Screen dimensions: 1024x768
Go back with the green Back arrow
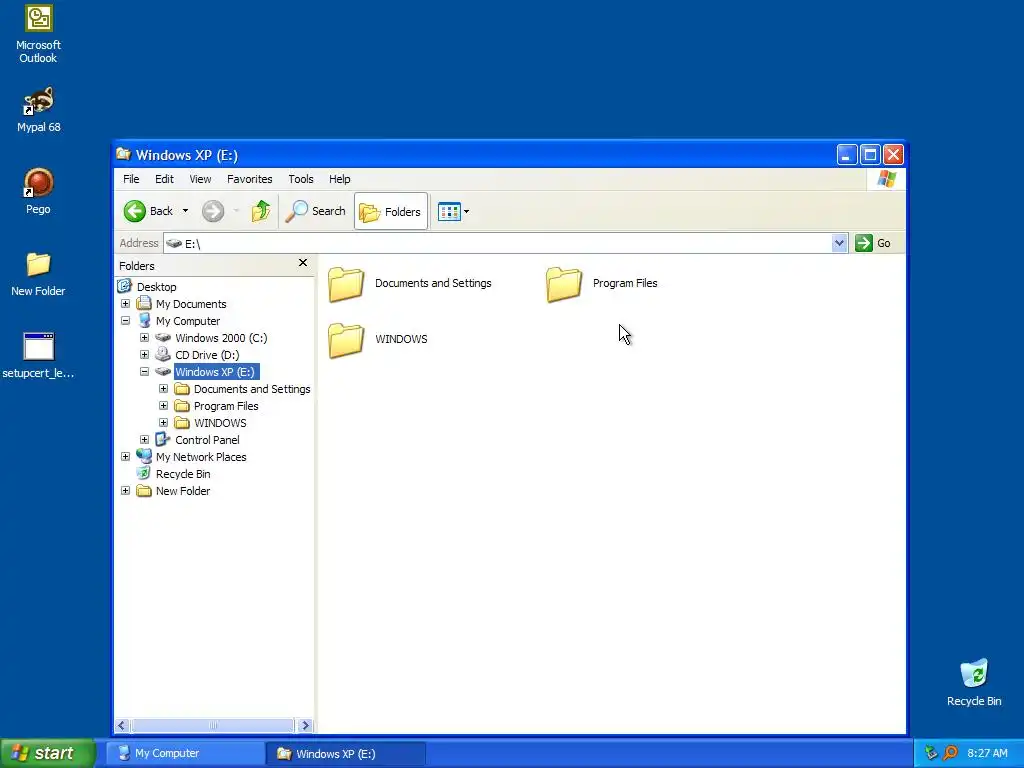148,211
